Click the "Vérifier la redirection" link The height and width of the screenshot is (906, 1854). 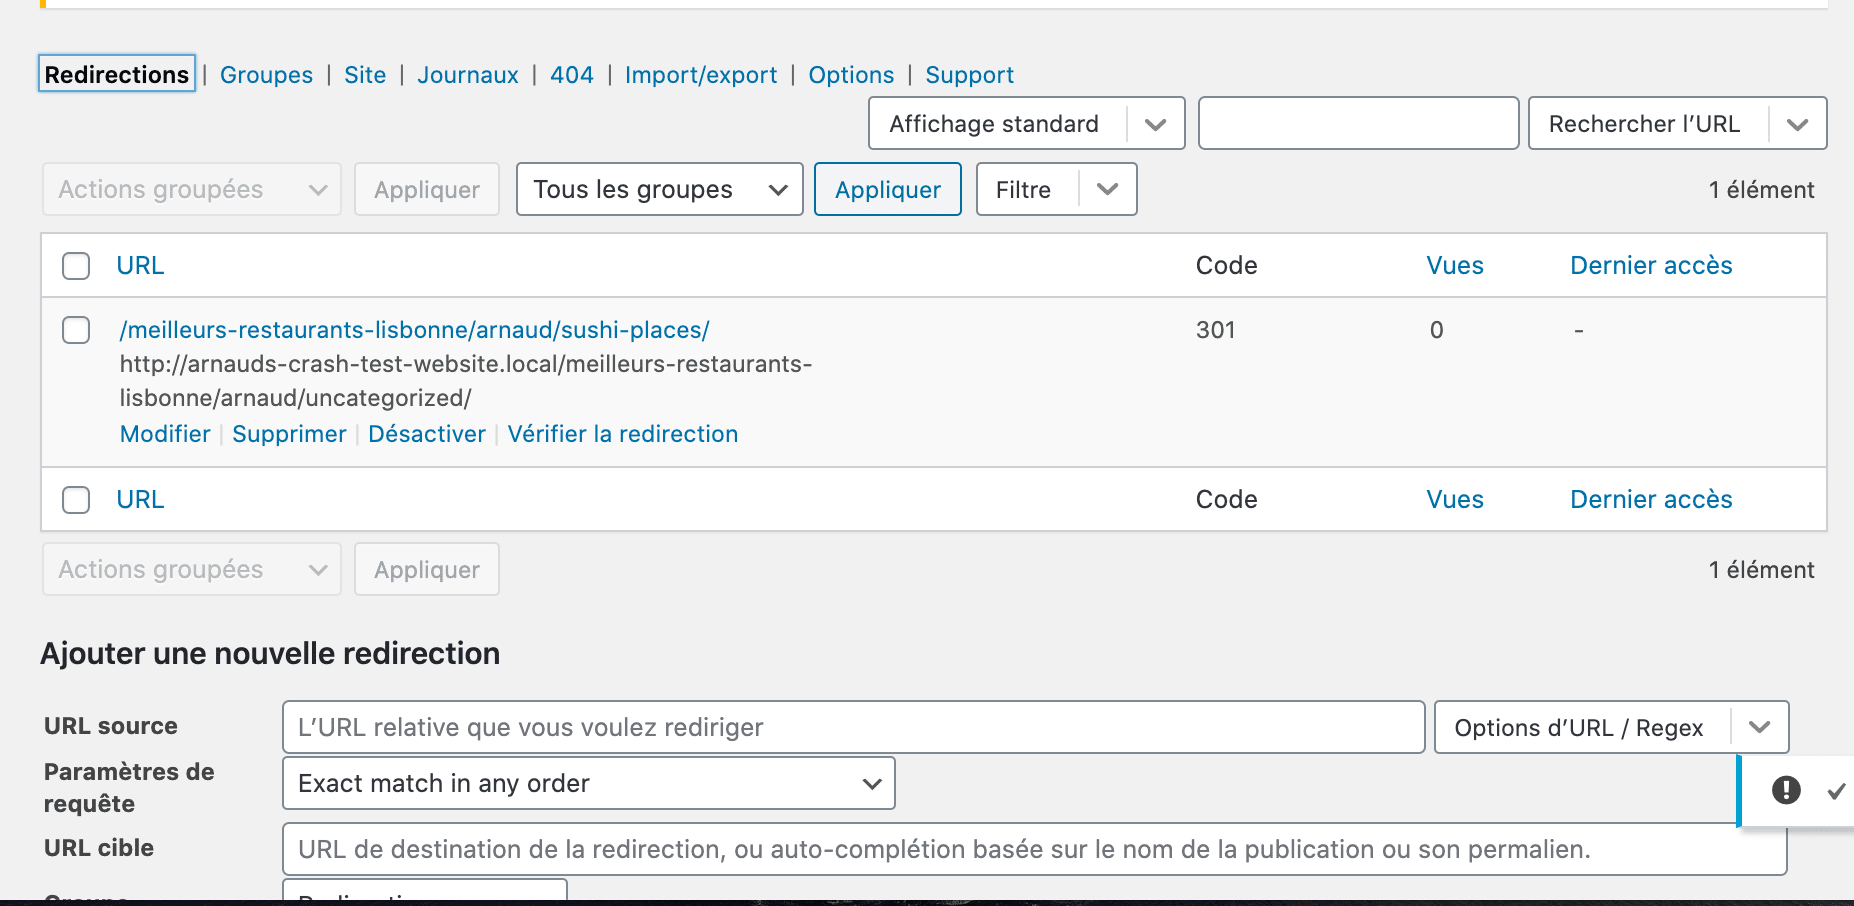[x=622, y=433]
